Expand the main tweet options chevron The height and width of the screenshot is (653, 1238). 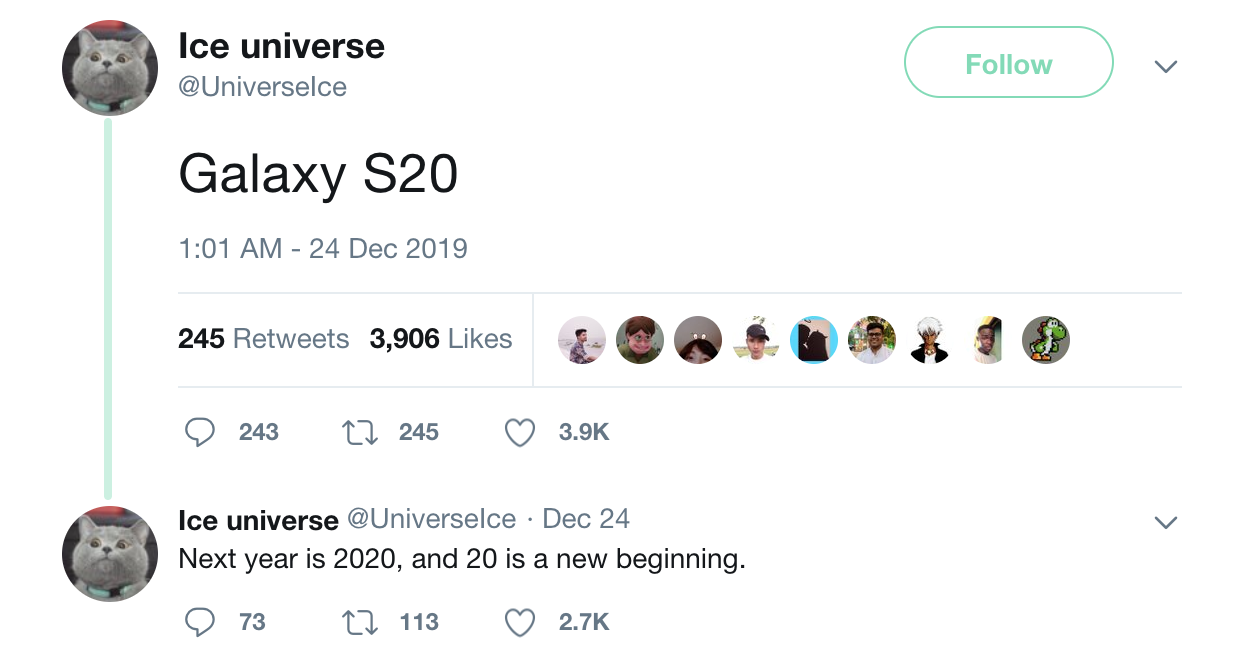1166,67
